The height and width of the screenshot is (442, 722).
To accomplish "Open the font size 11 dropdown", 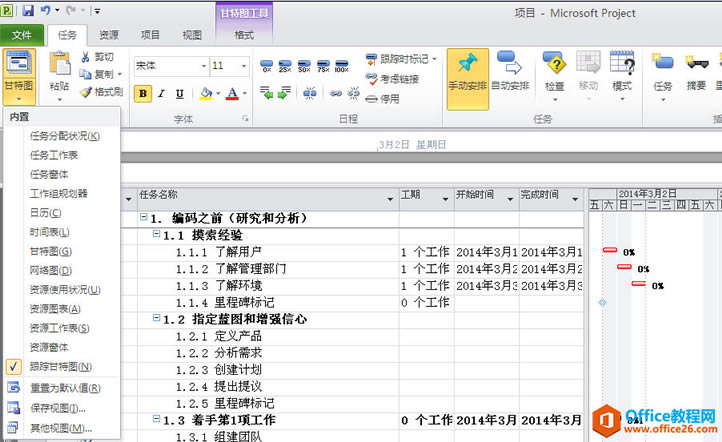I will [x=244, y=66].
